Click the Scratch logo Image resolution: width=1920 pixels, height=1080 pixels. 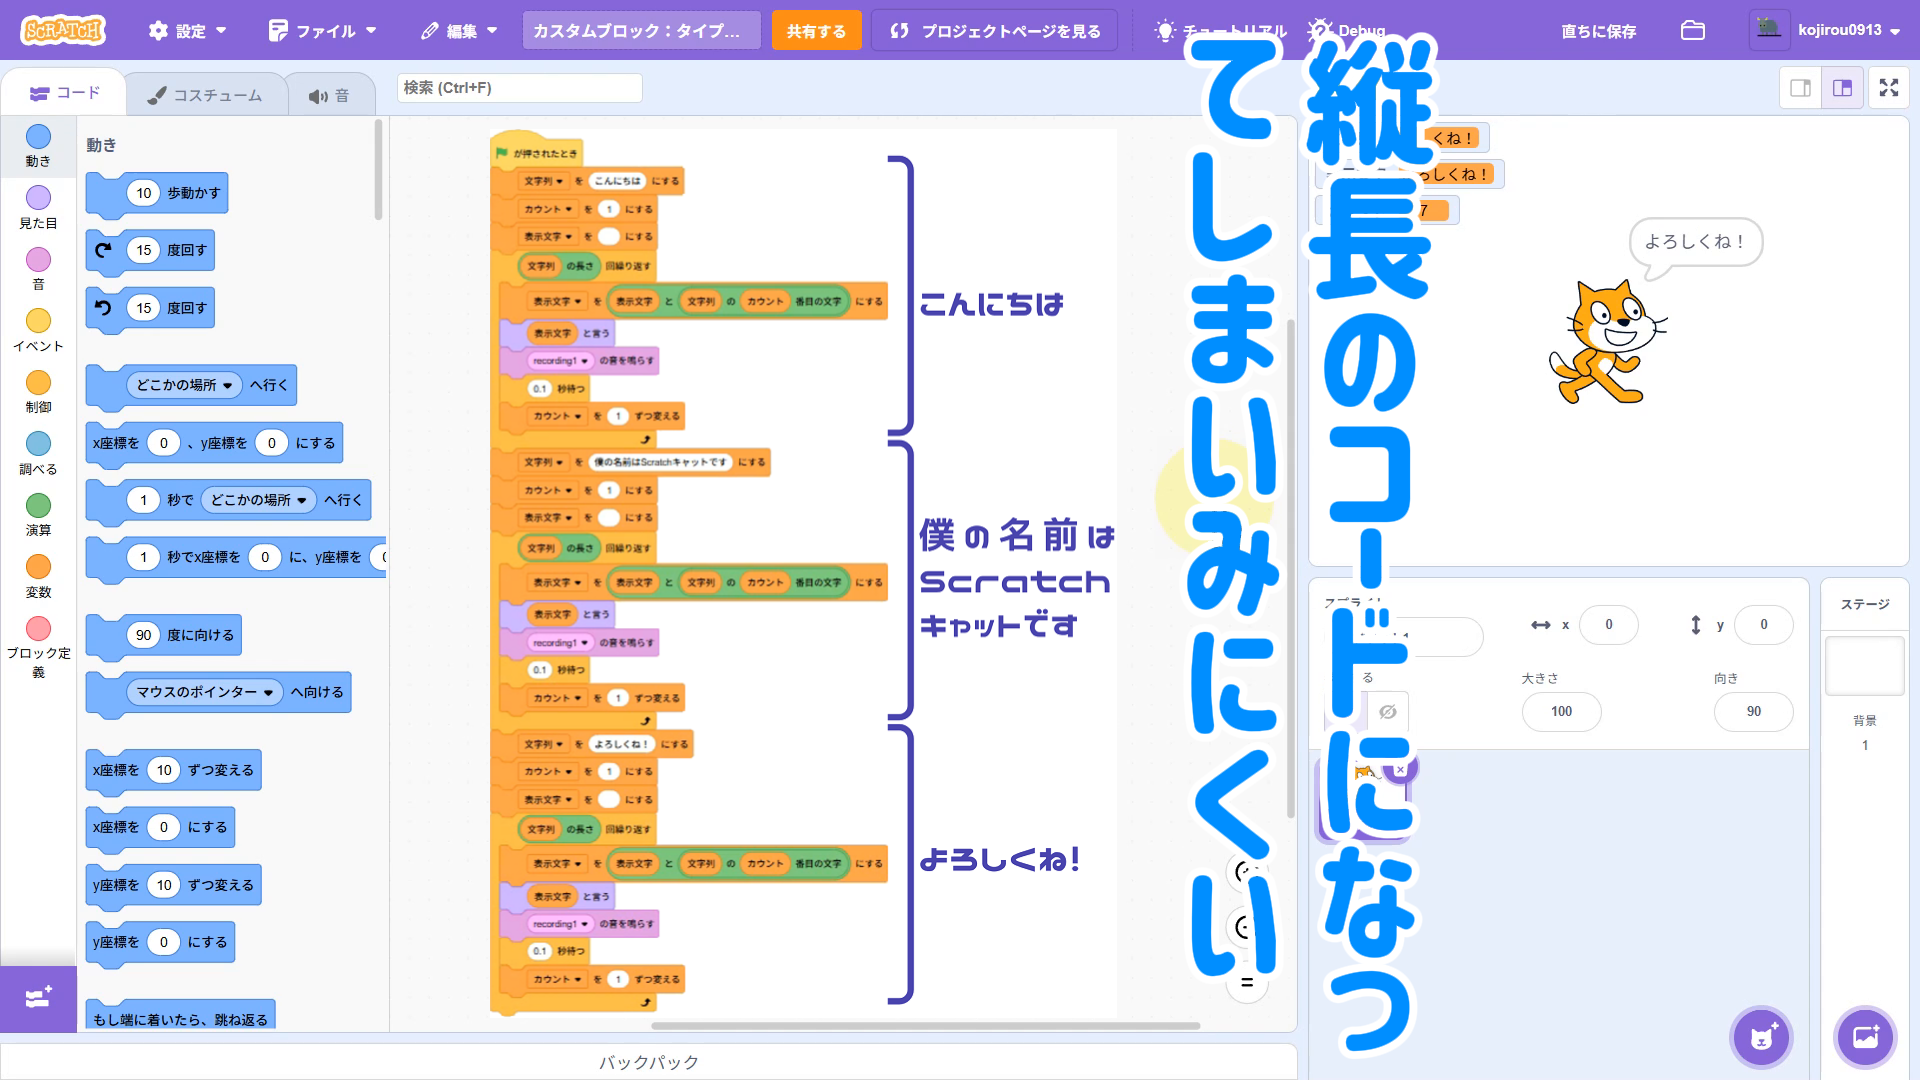[62, 30]
